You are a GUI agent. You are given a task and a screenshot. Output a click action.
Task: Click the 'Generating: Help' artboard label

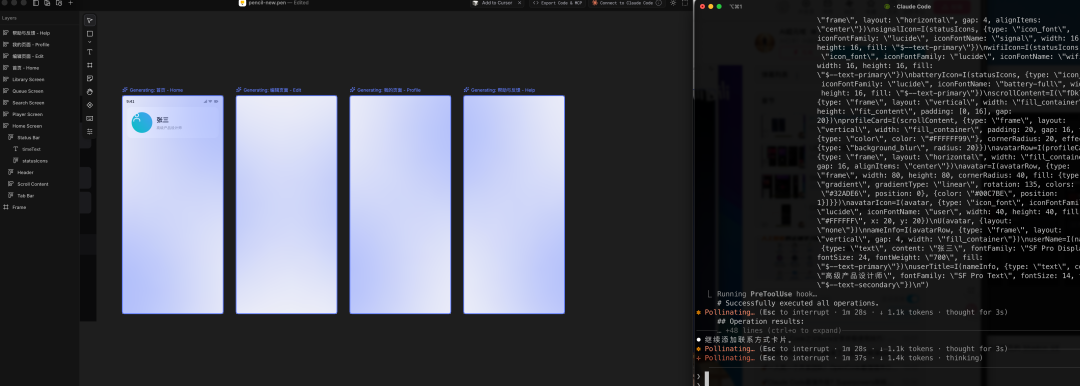coord(499,90)
